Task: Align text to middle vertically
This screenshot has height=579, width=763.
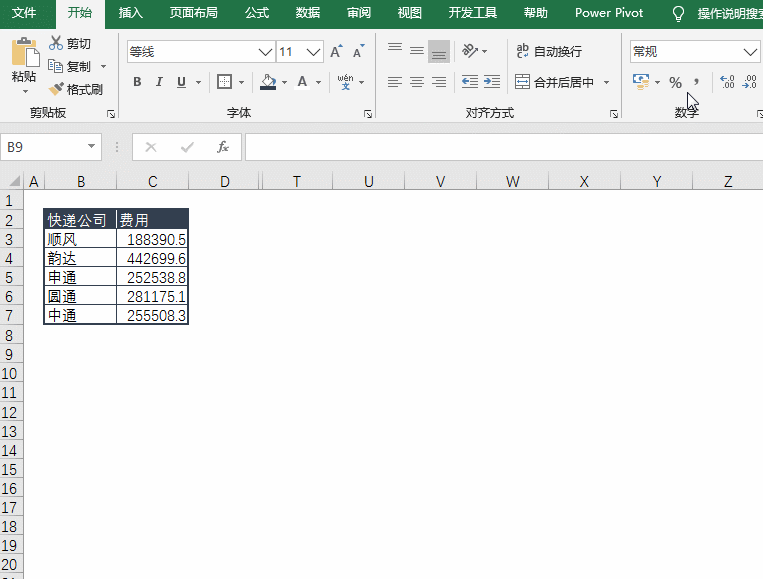Action: point(417,51)
